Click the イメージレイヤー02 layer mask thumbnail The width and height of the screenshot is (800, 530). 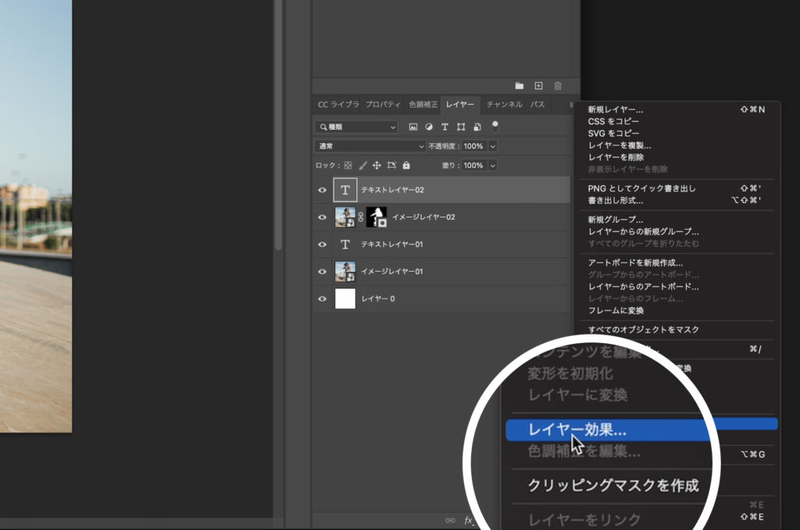click(377, 217)
